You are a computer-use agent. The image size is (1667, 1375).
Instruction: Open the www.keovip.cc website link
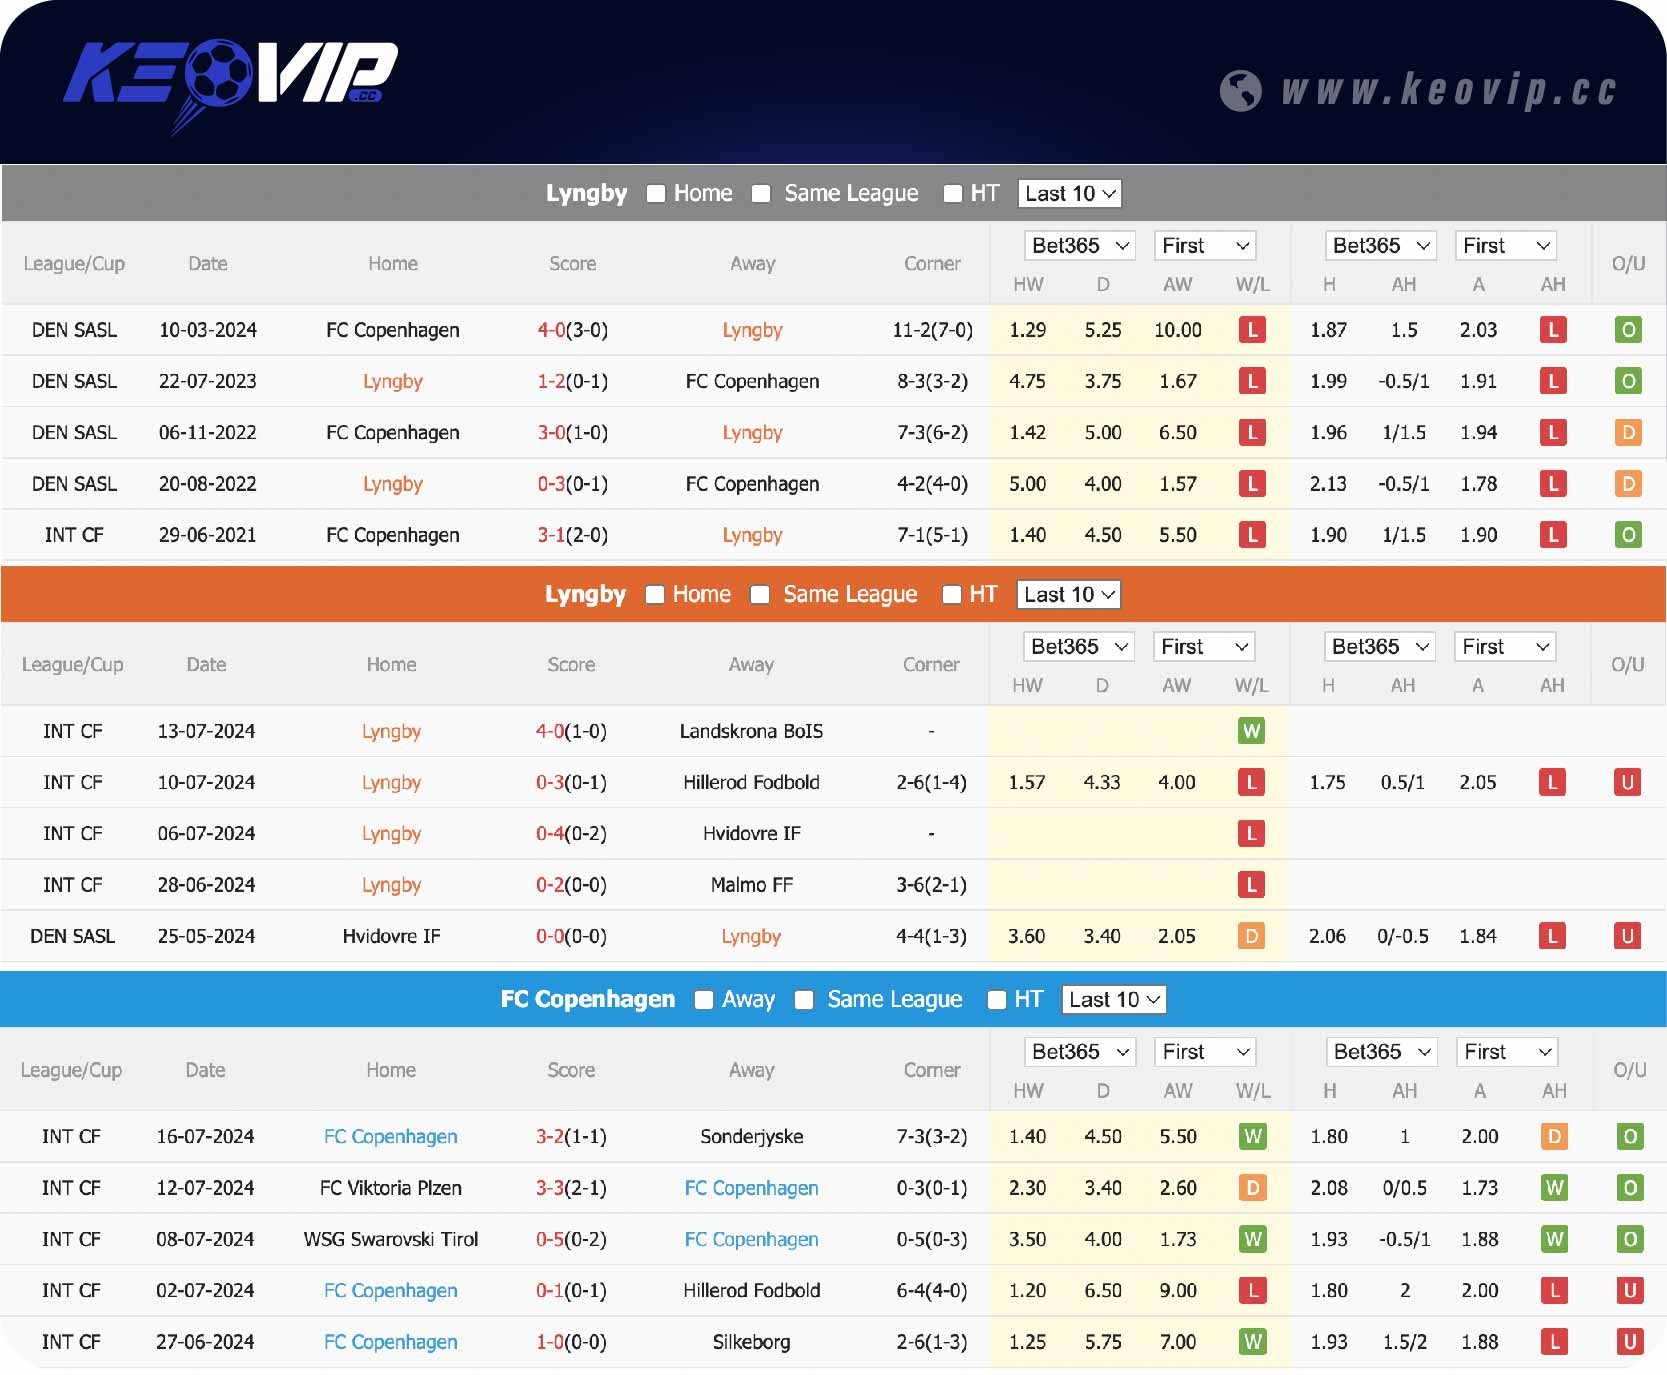(1449, 91)
